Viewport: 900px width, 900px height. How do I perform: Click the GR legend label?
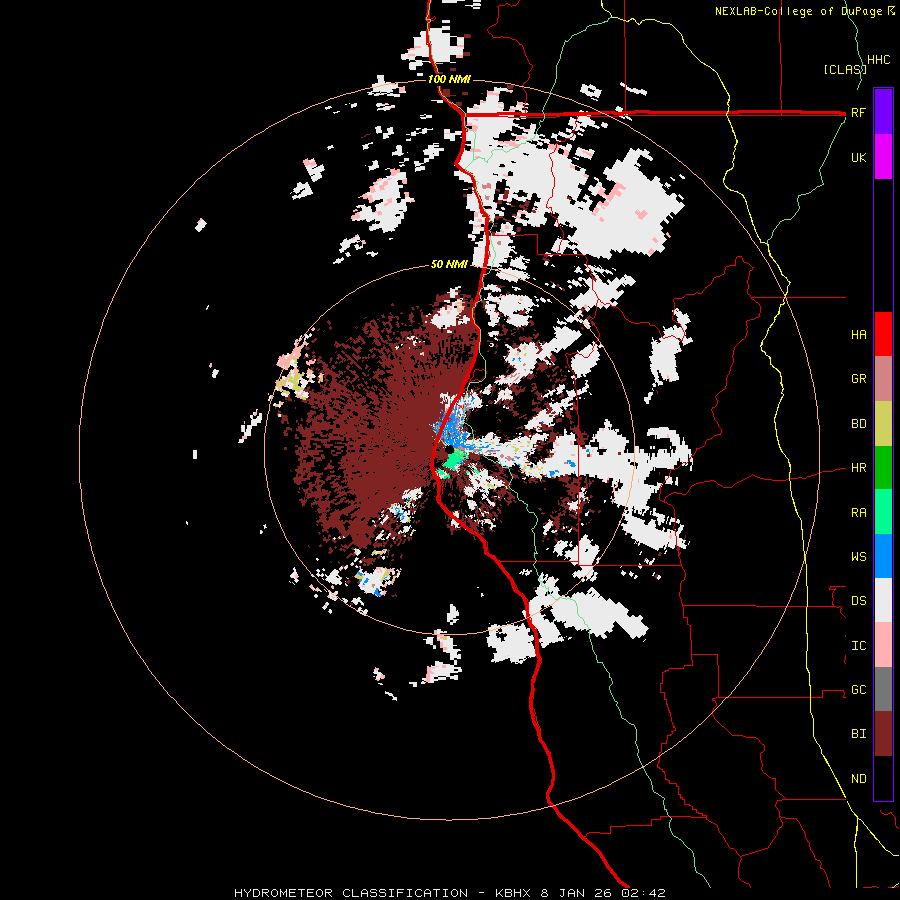click(858, 379)
